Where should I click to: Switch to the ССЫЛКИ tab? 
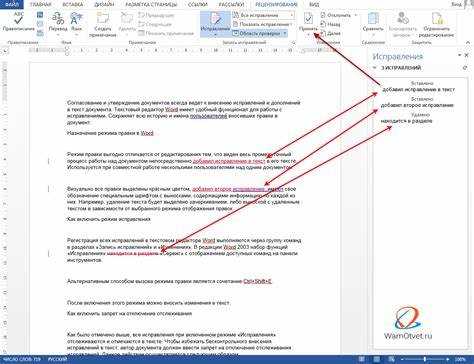coord(199,5)
